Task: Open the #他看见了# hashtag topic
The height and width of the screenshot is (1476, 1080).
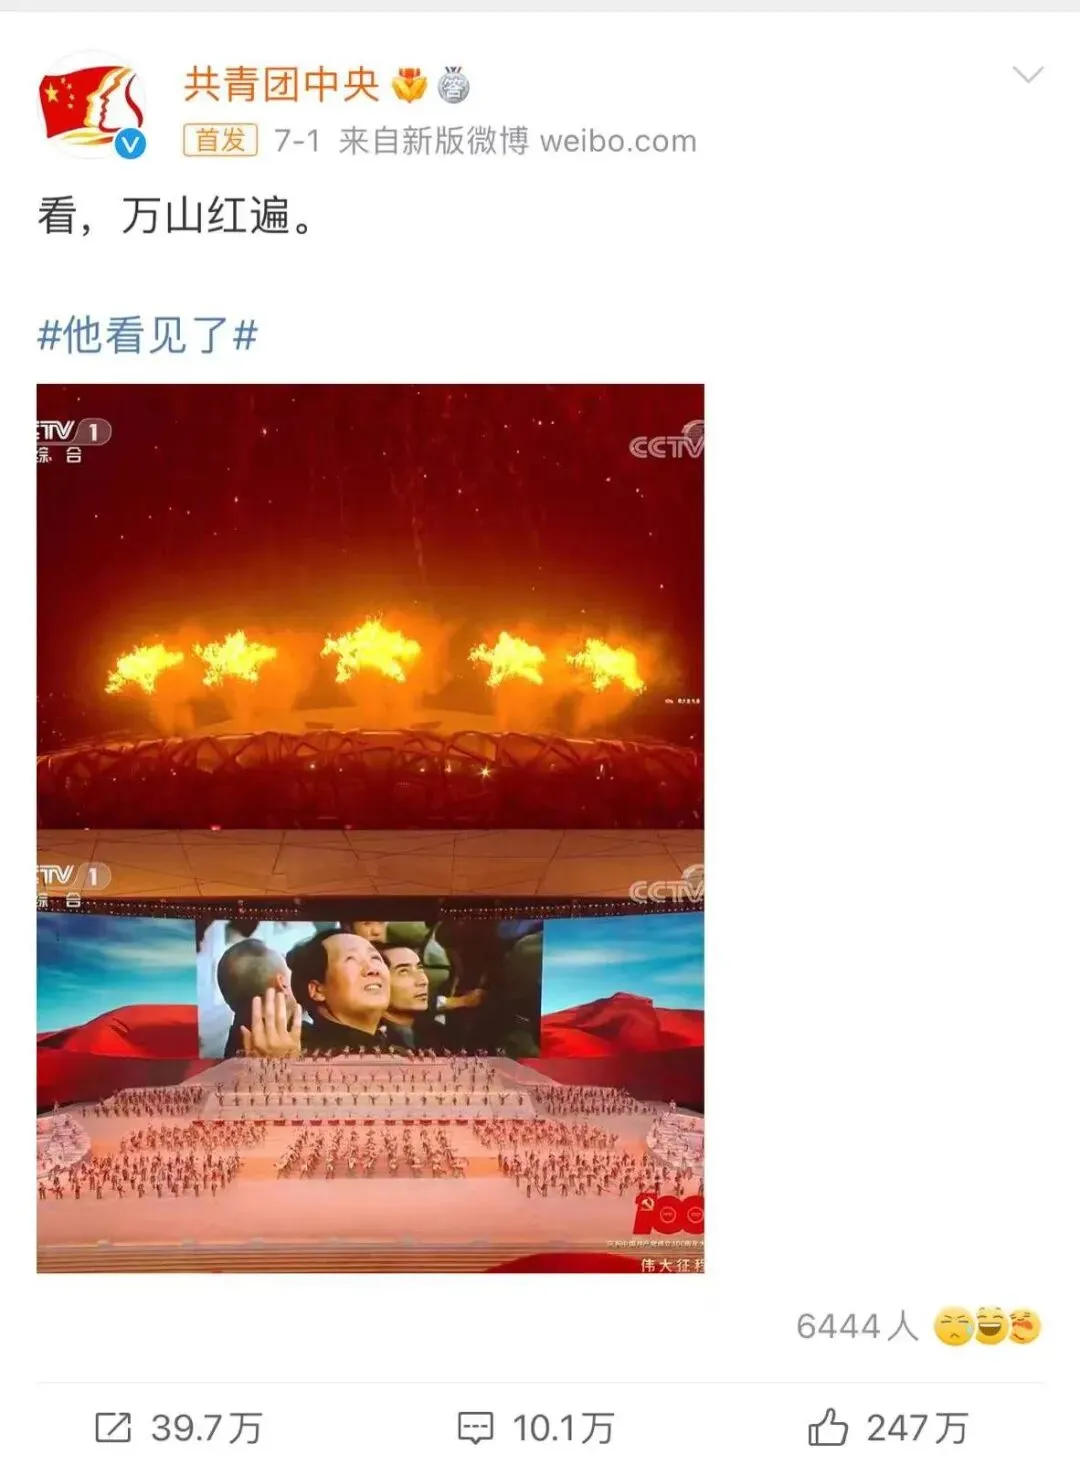Action: [x=148, y=335]
